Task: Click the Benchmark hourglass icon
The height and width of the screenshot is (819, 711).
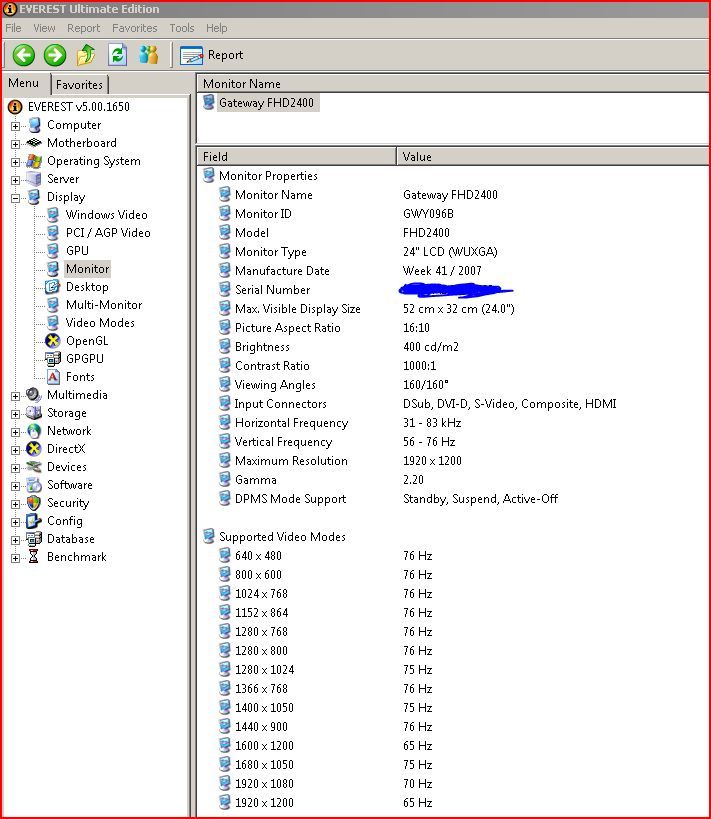Action: click(x=34, y=557)
